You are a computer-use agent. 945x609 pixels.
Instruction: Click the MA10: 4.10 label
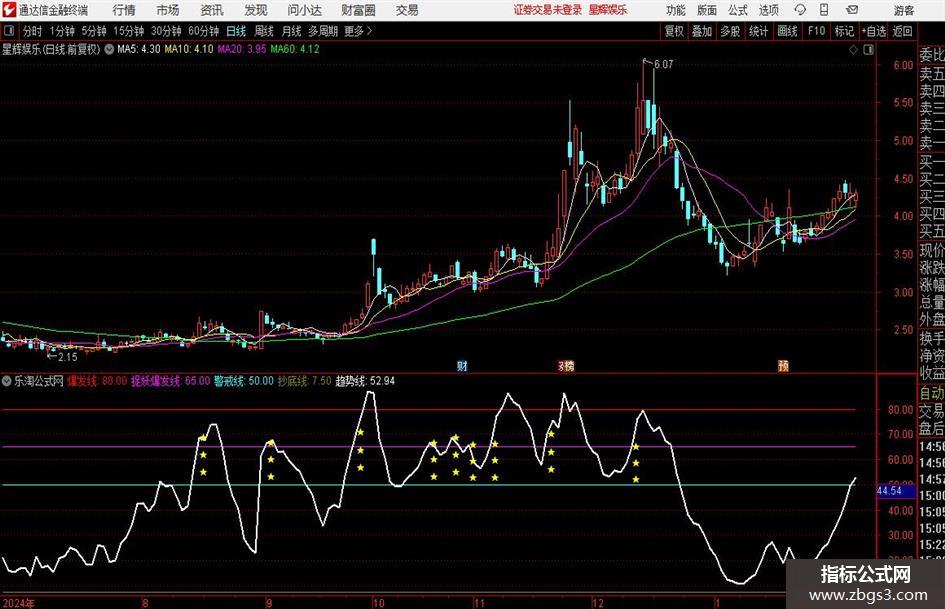pos(189,49)
